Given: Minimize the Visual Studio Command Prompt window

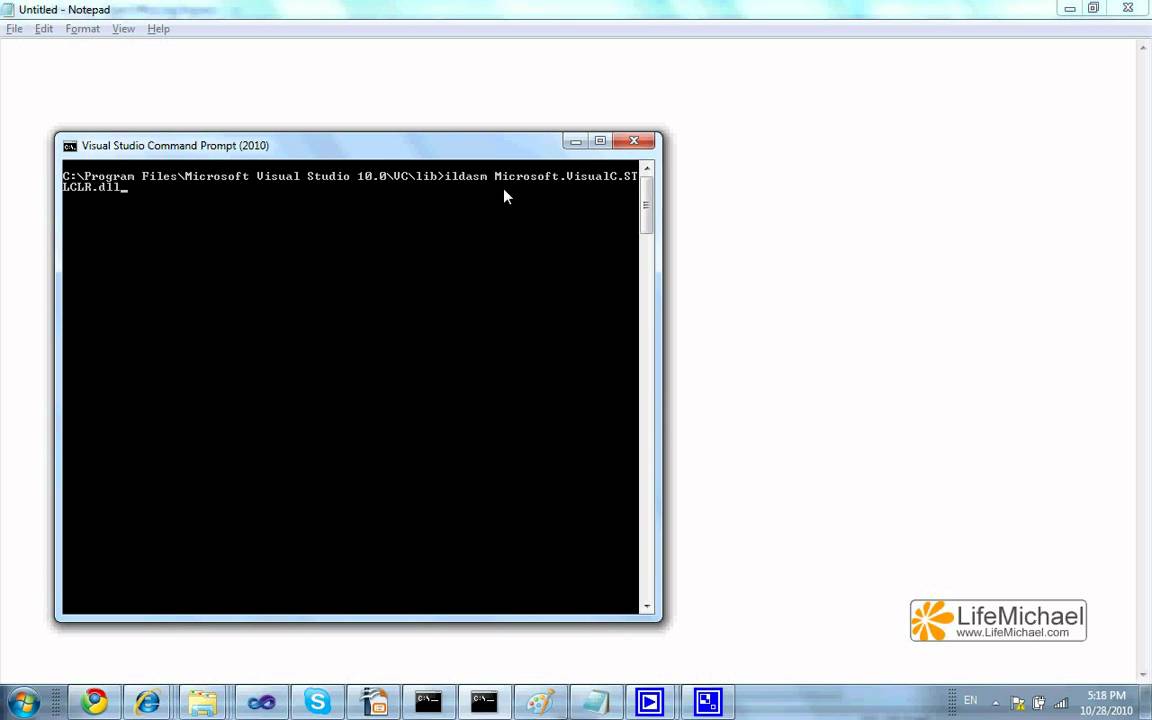Looking at the screenshot, I should click(x=575, y=140).
